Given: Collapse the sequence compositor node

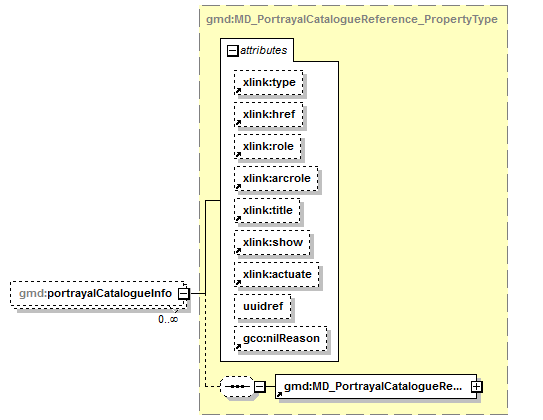Looking at the screenshot, I should pos(260,386).
